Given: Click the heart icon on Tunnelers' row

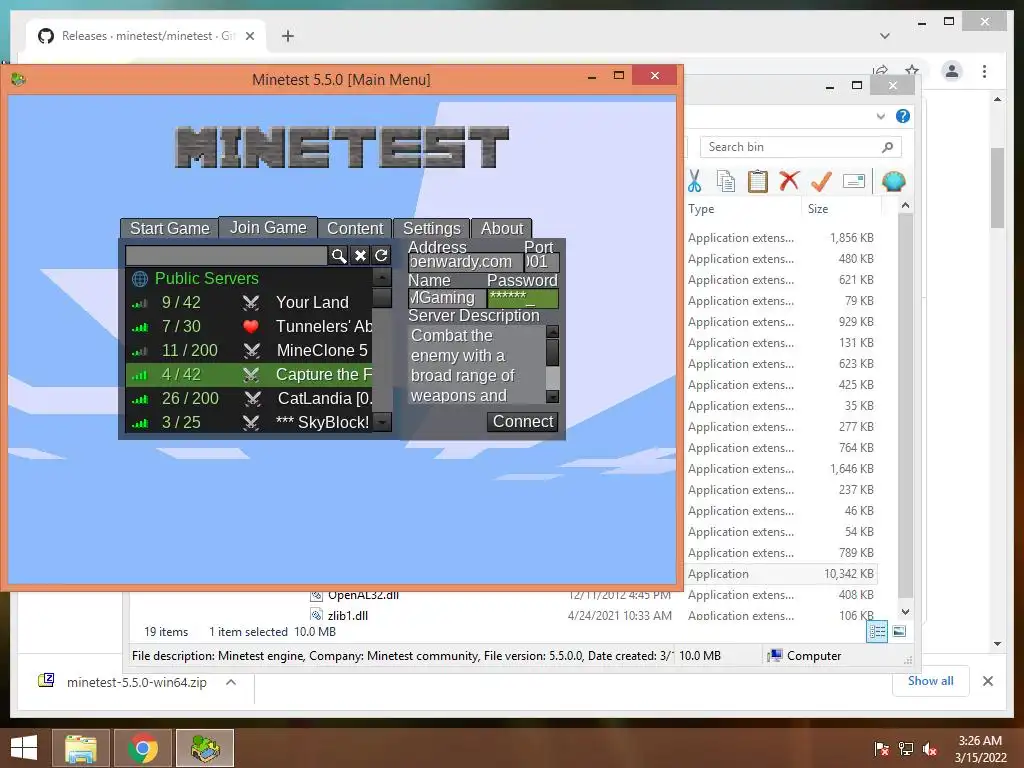Looking at the screenshot, I should point(251,326).
